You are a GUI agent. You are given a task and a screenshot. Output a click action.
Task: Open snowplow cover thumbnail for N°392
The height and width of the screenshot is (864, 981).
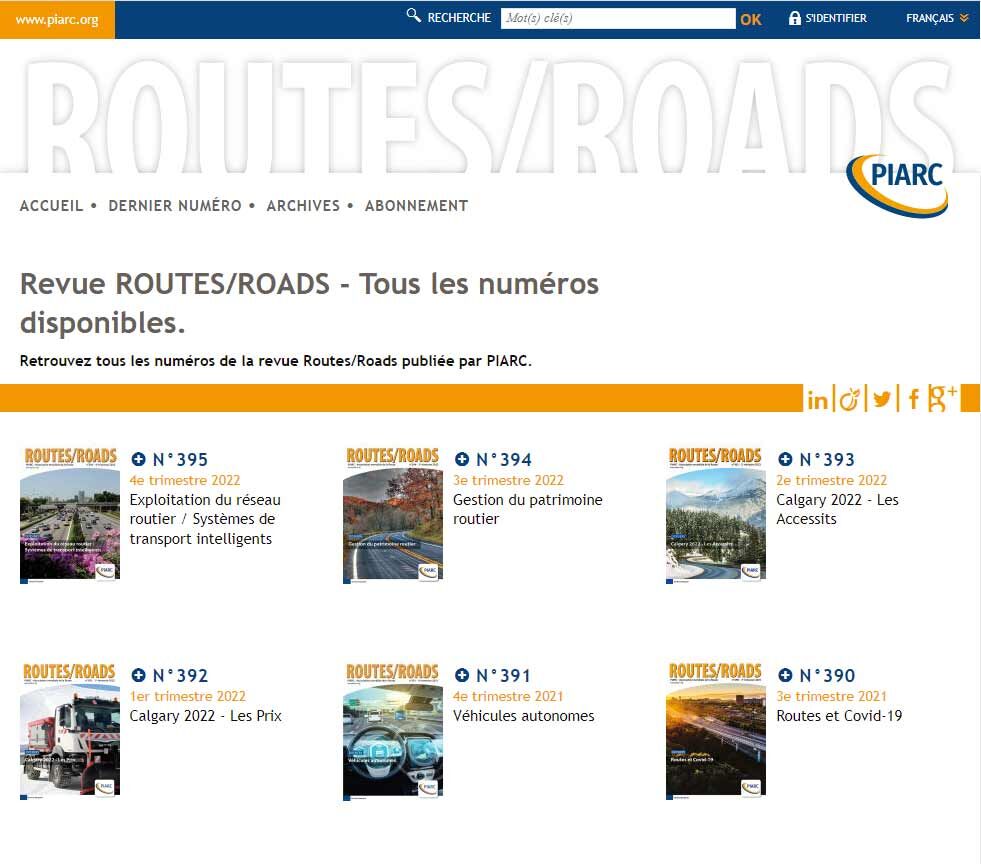coord(70,731)
